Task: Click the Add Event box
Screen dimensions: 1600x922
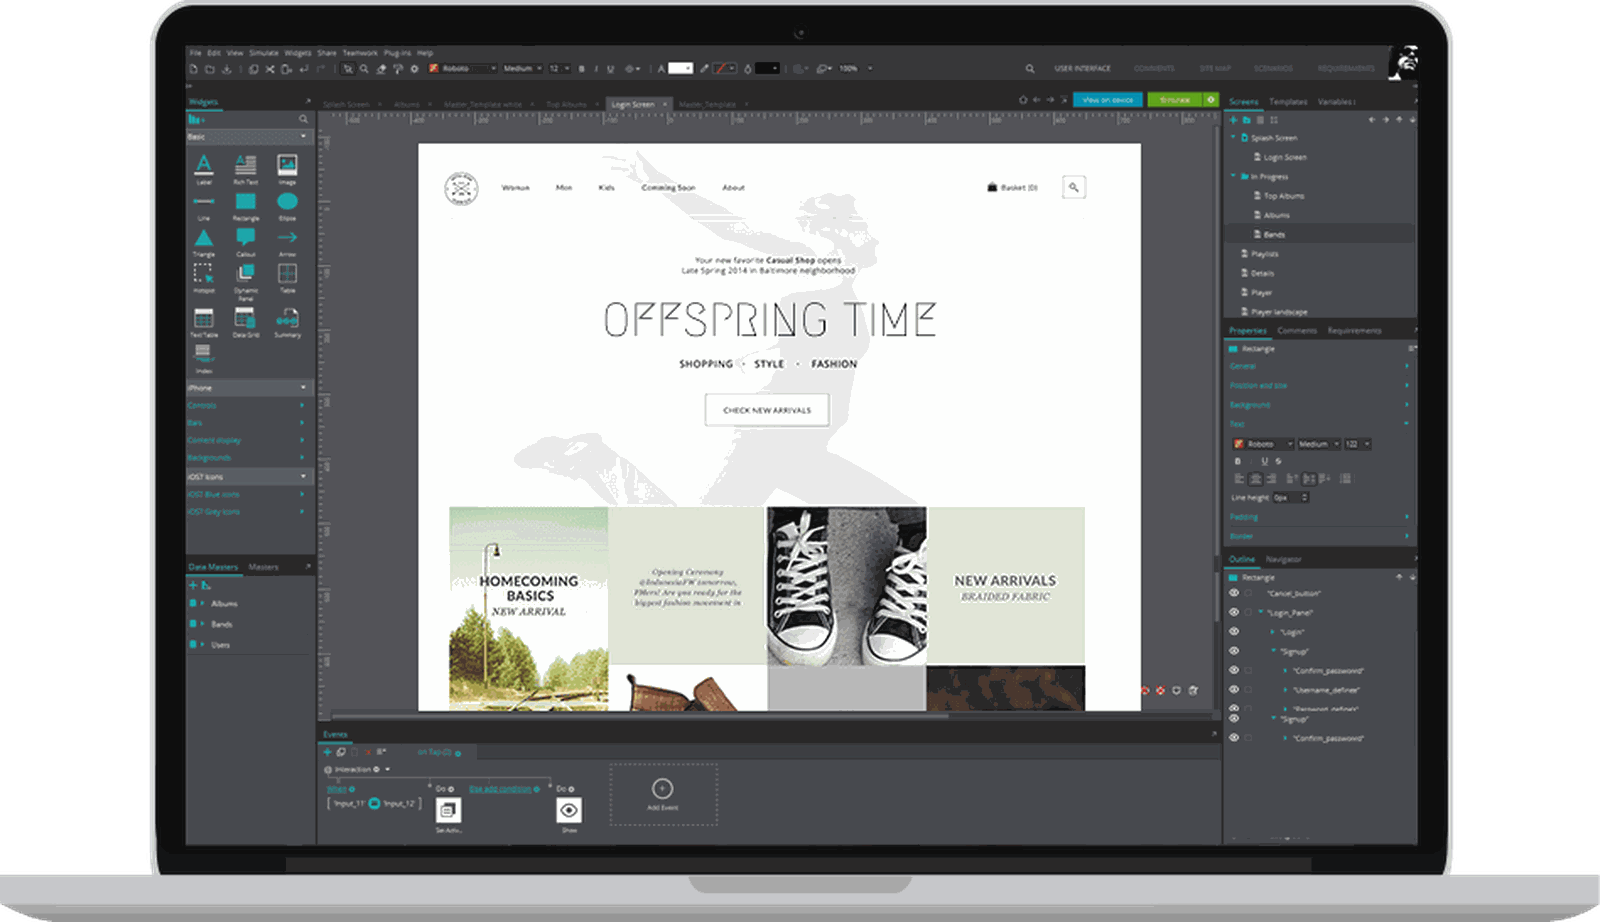Action: (663, 795)
